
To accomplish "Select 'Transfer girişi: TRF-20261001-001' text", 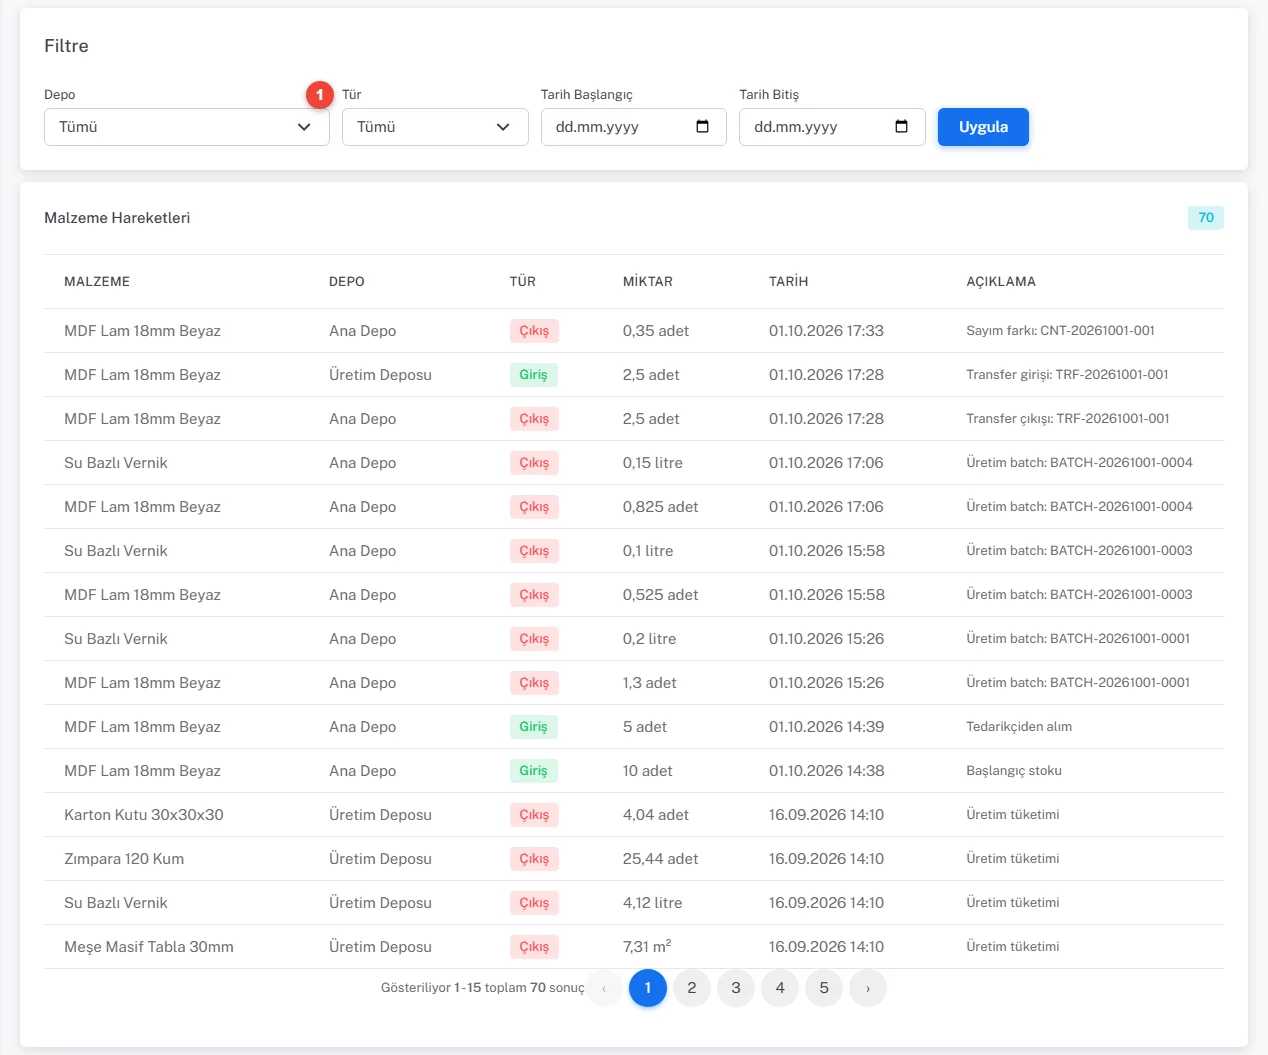I will (1067, 375).
